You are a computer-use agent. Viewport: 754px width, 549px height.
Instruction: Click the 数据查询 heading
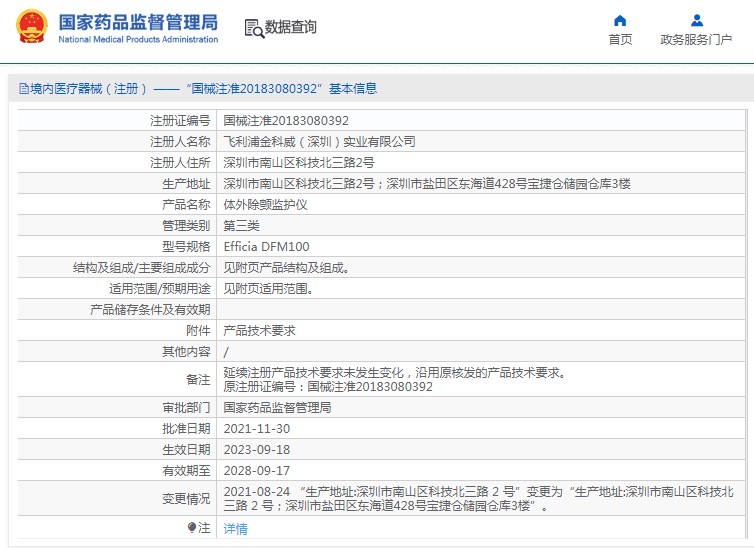(290, 27)
